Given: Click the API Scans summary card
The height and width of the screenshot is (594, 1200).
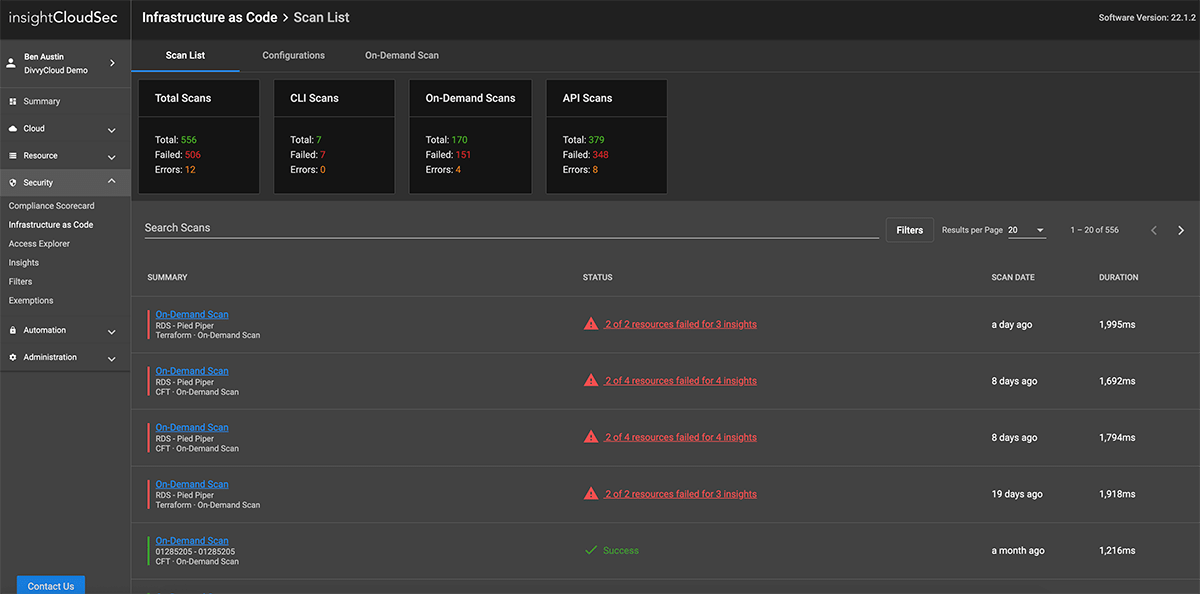Looking at the screenshot, I should 606,136.
